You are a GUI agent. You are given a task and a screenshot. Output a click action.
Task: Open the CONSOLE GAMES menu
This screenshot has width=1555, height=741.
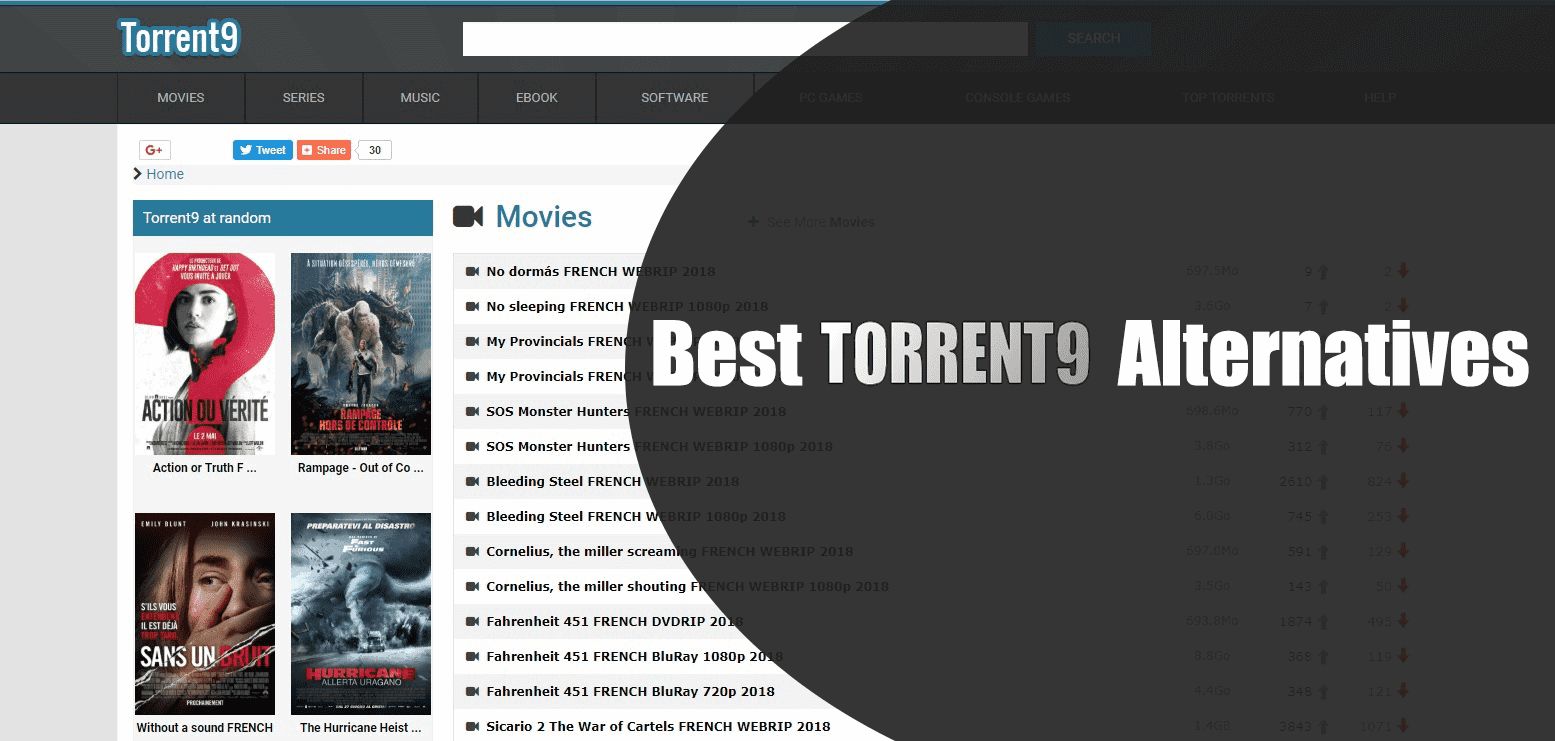click(1017, 98)
